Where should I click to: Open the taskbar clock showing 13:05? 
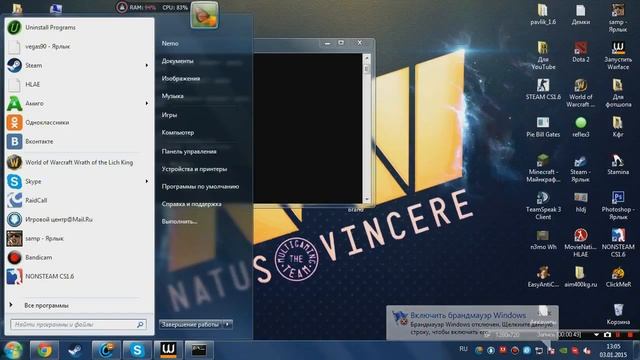click(613, 351)
